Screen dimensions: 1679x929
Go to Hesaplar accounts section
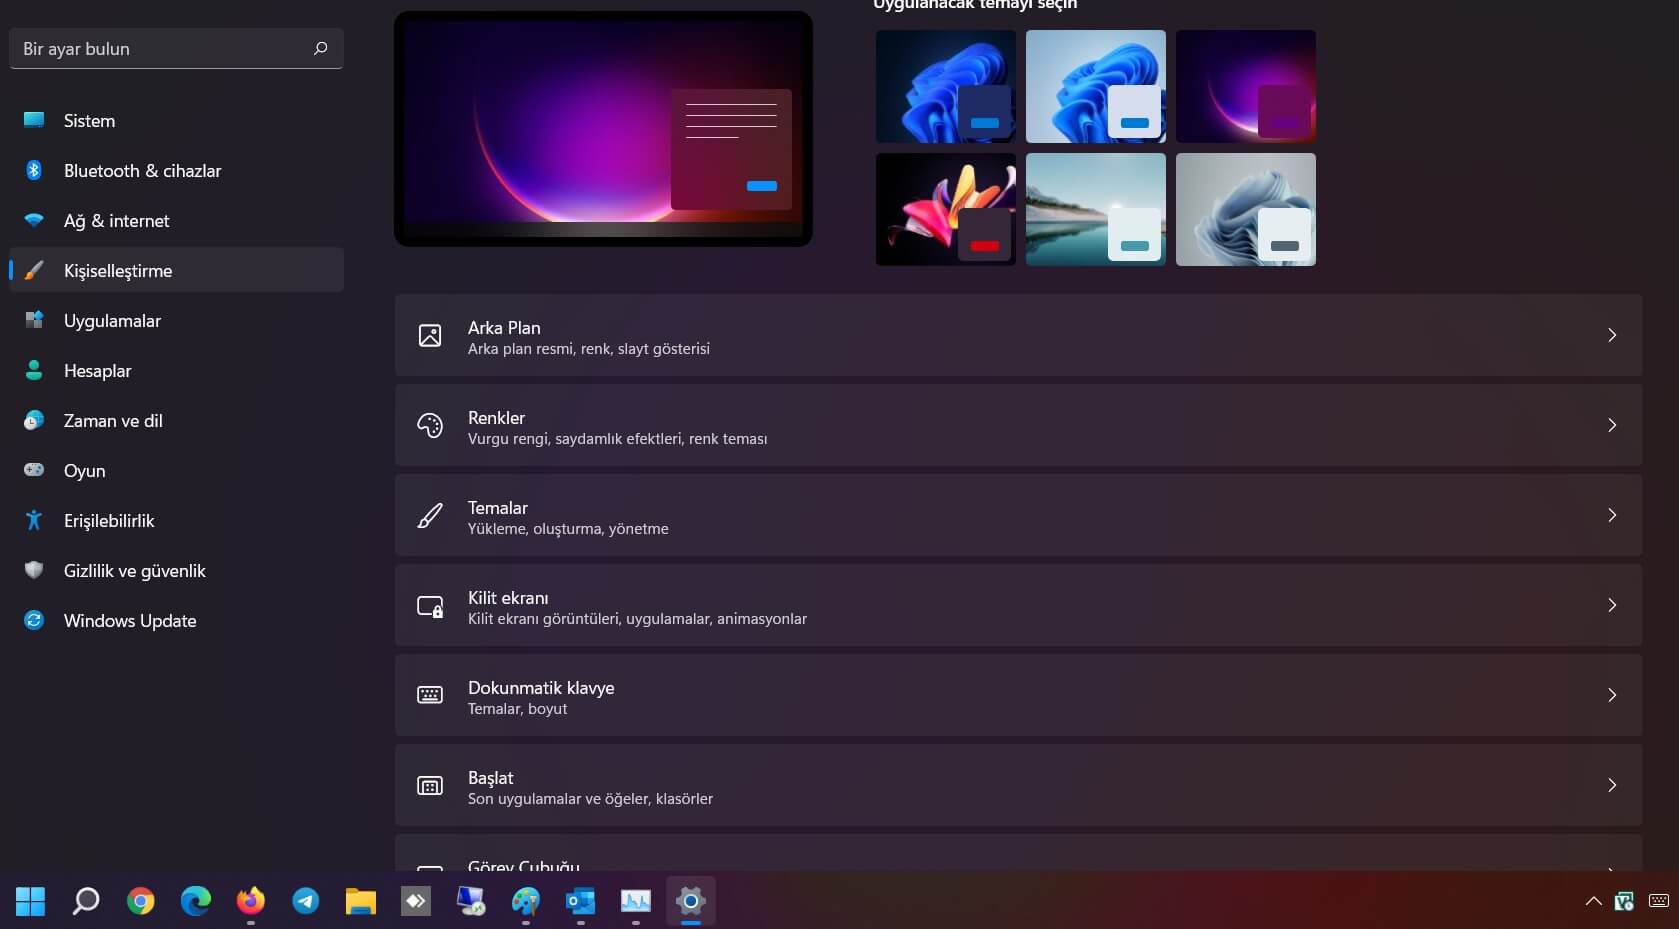[97, 371]
